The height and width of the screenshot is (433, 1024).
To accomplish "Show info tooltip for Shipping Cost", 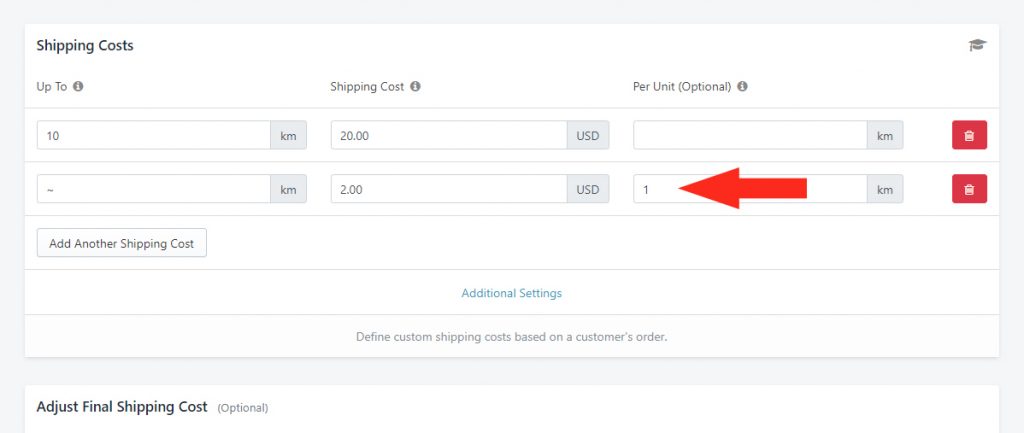I will pyautogui.click(x=415, y=86).
